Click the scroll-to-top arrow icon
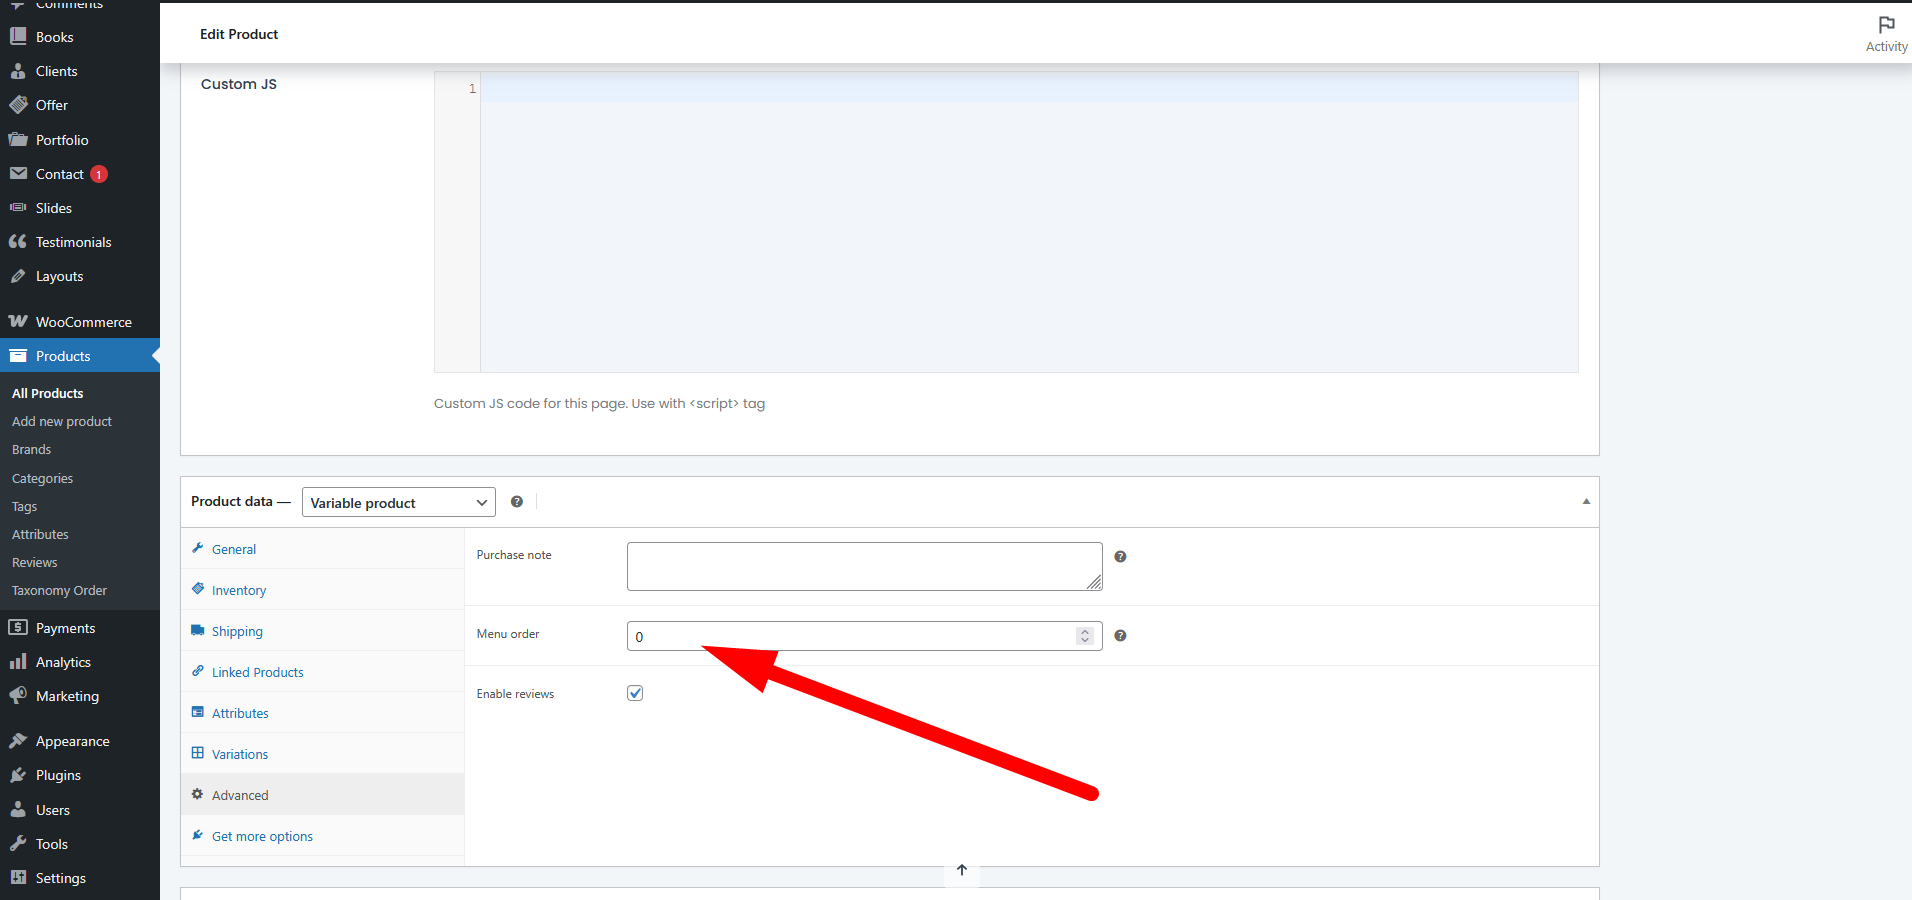 tap(962, 870)
